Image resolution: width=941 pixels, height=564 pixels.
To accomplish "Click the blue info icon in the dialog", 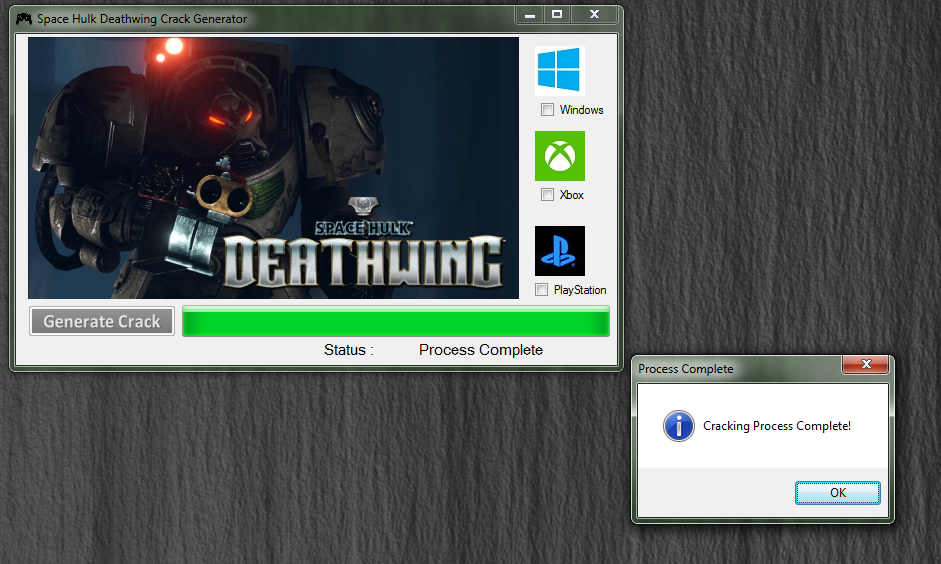I will (x=679, y=426).
